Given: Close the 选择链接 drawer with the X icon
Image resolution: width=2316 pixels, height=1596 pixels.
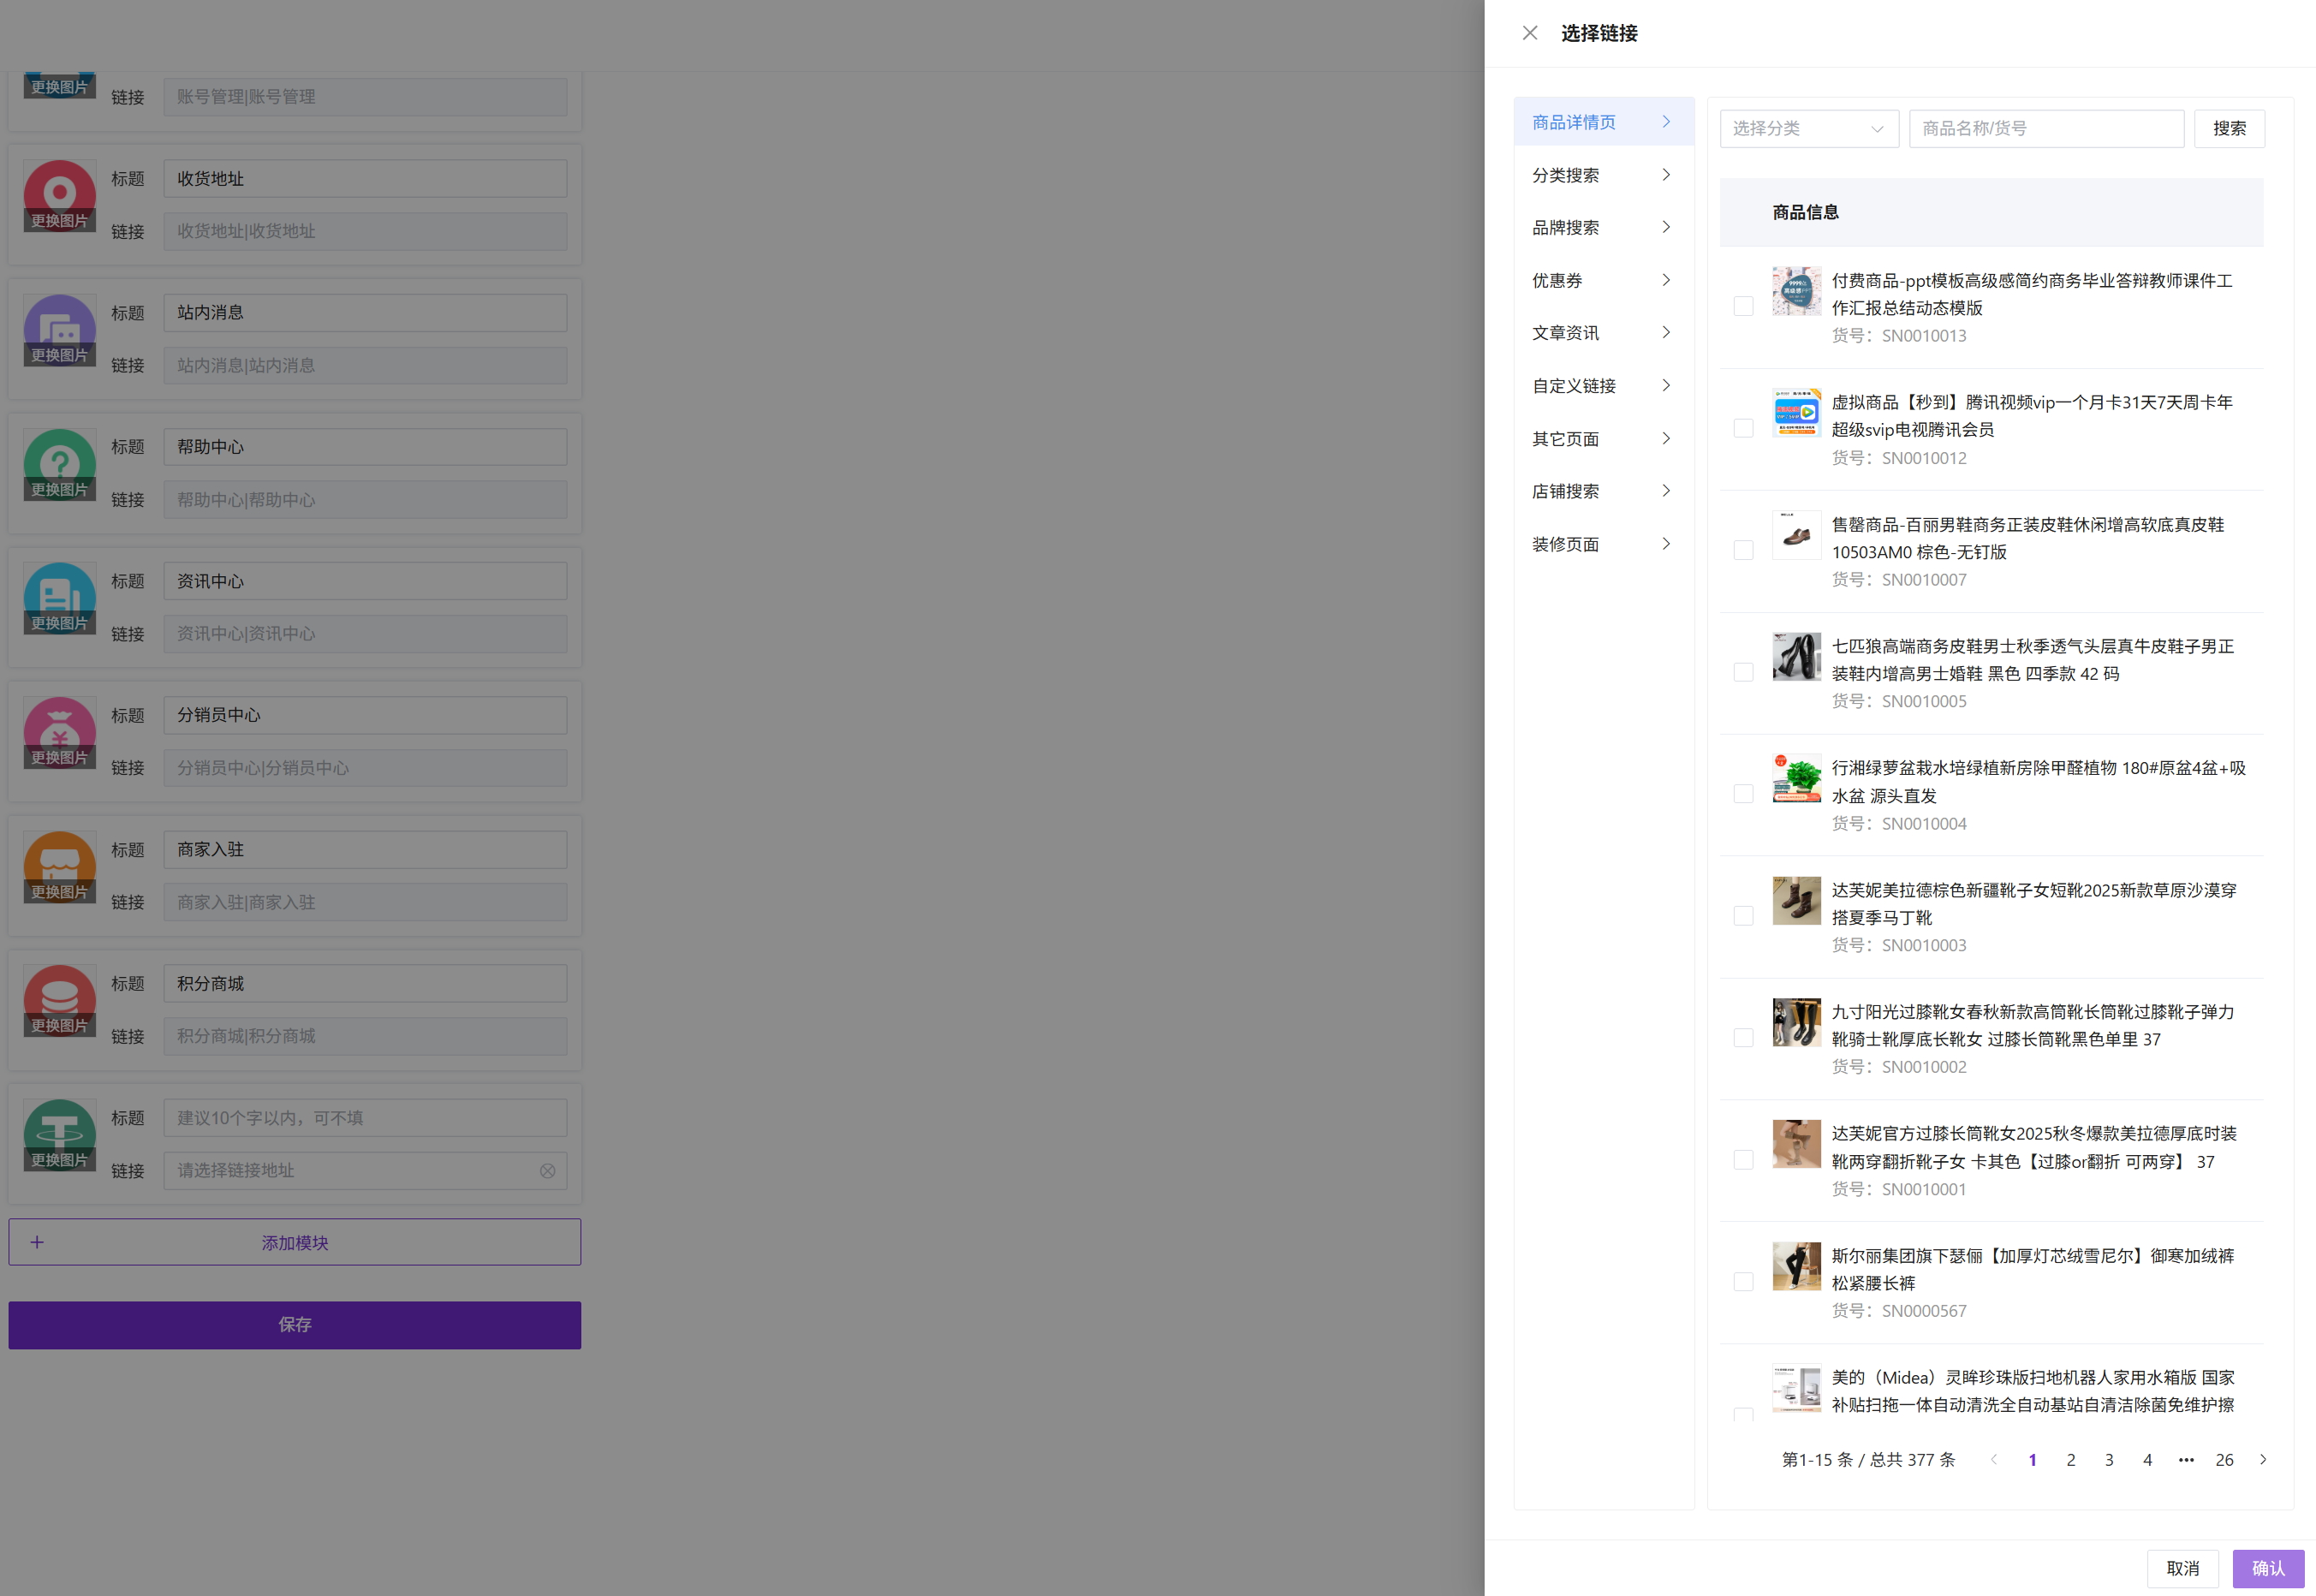Looking at the screenshot, I should pos(1529,33).
